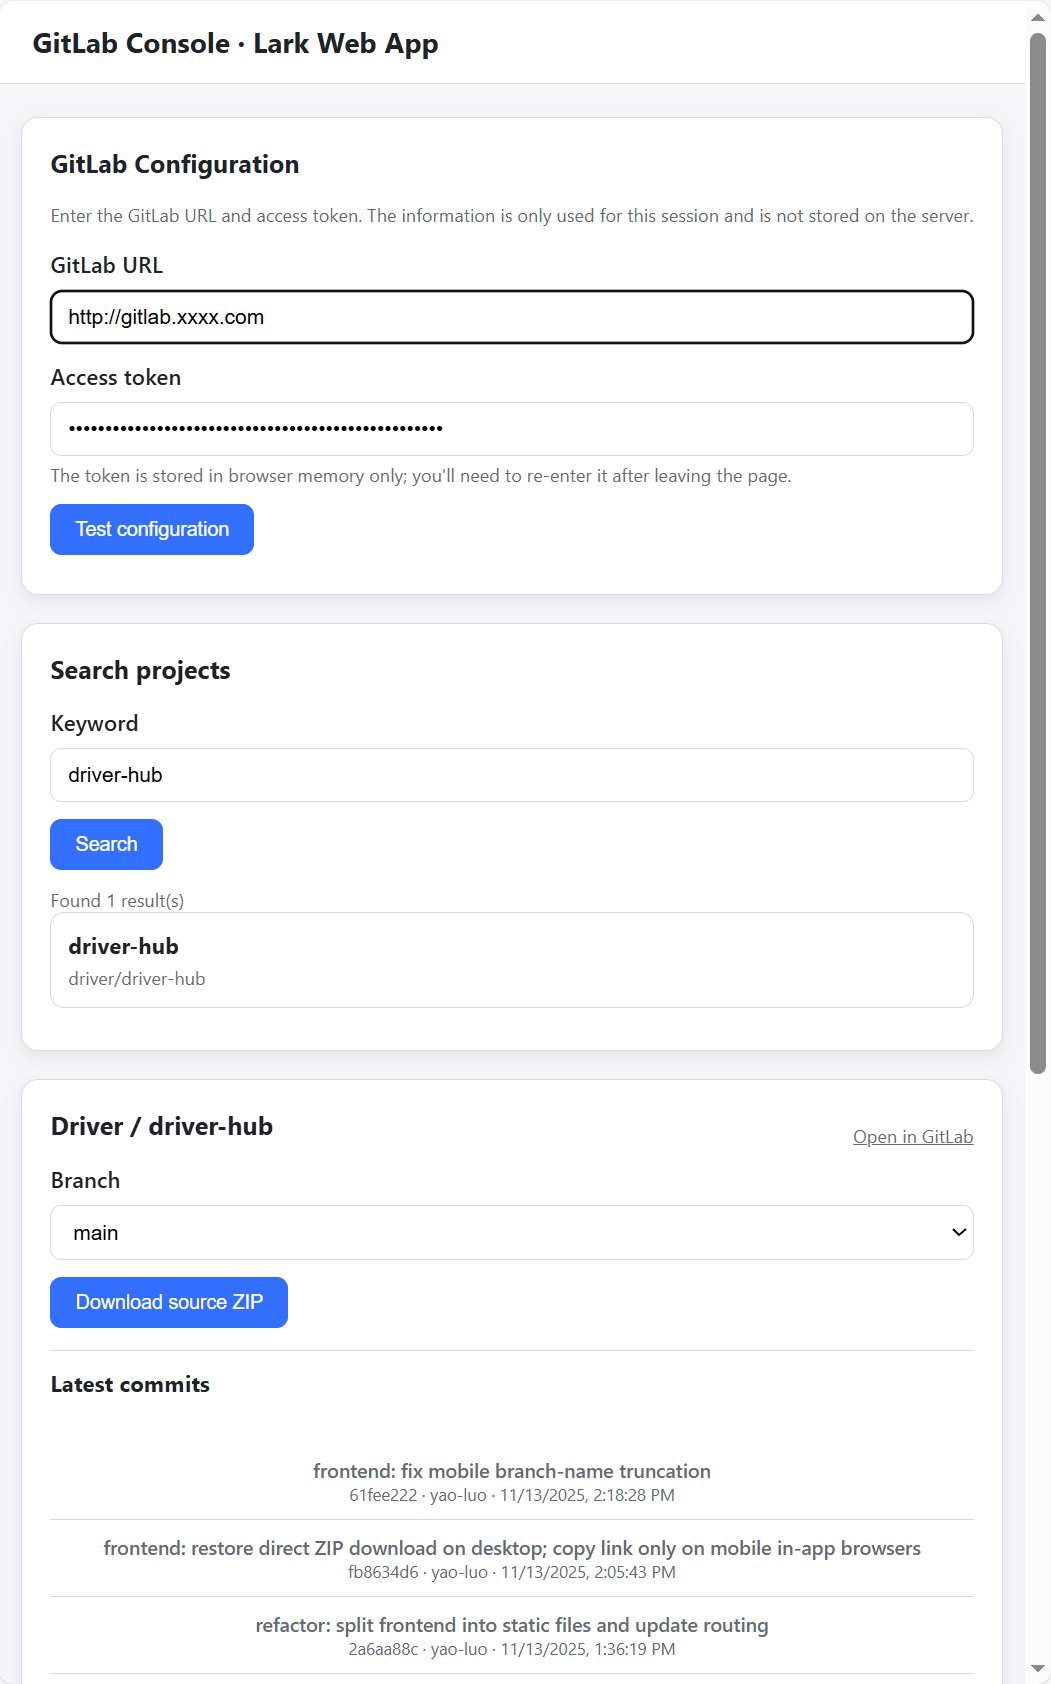Focus the Access token password field

pyautogui.click(x=511, y=429)
